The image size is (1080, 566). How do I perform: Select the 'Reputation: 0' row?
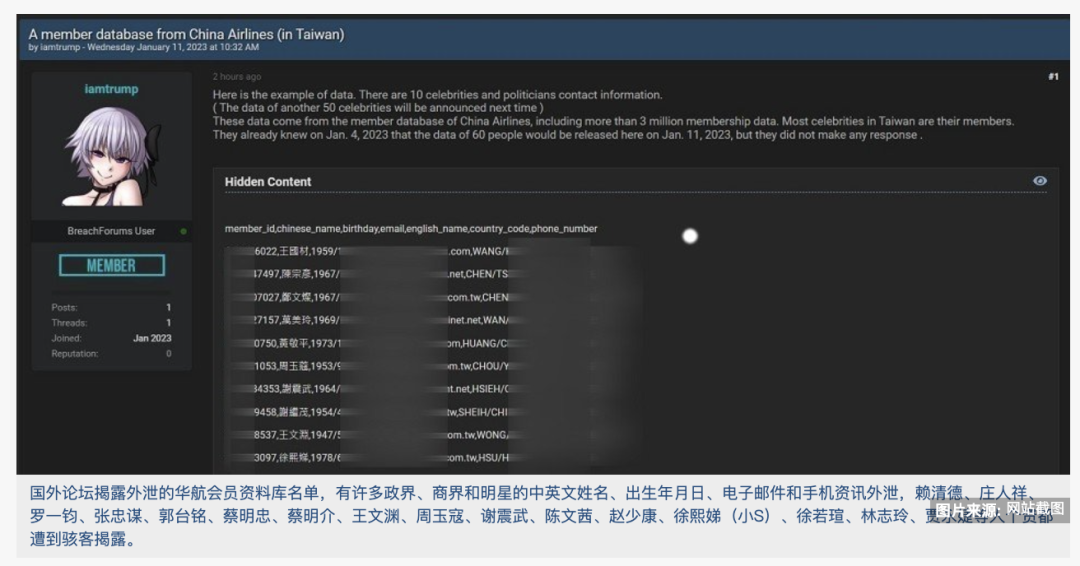[111, 353]
